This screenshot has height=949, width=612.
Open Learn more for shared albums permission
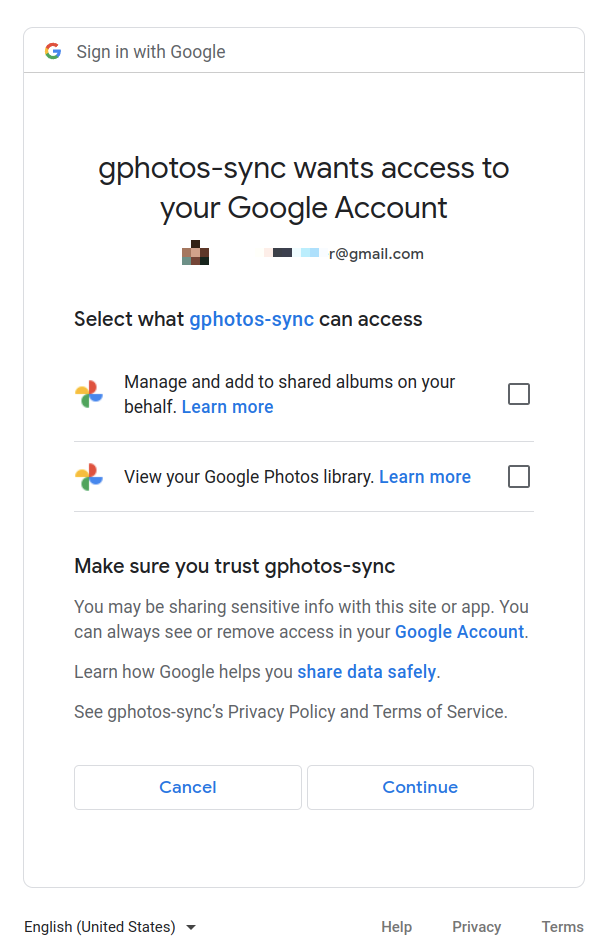pyautogui.click(x=227, y=407)
